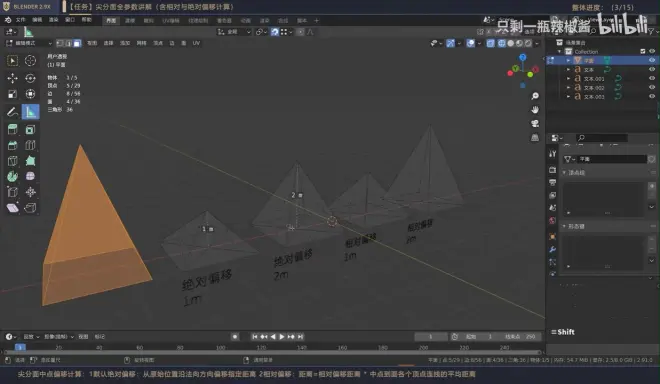Open the shading options dropdown arrow
Screen dimensions: 660x384
(x=537, y=43)
